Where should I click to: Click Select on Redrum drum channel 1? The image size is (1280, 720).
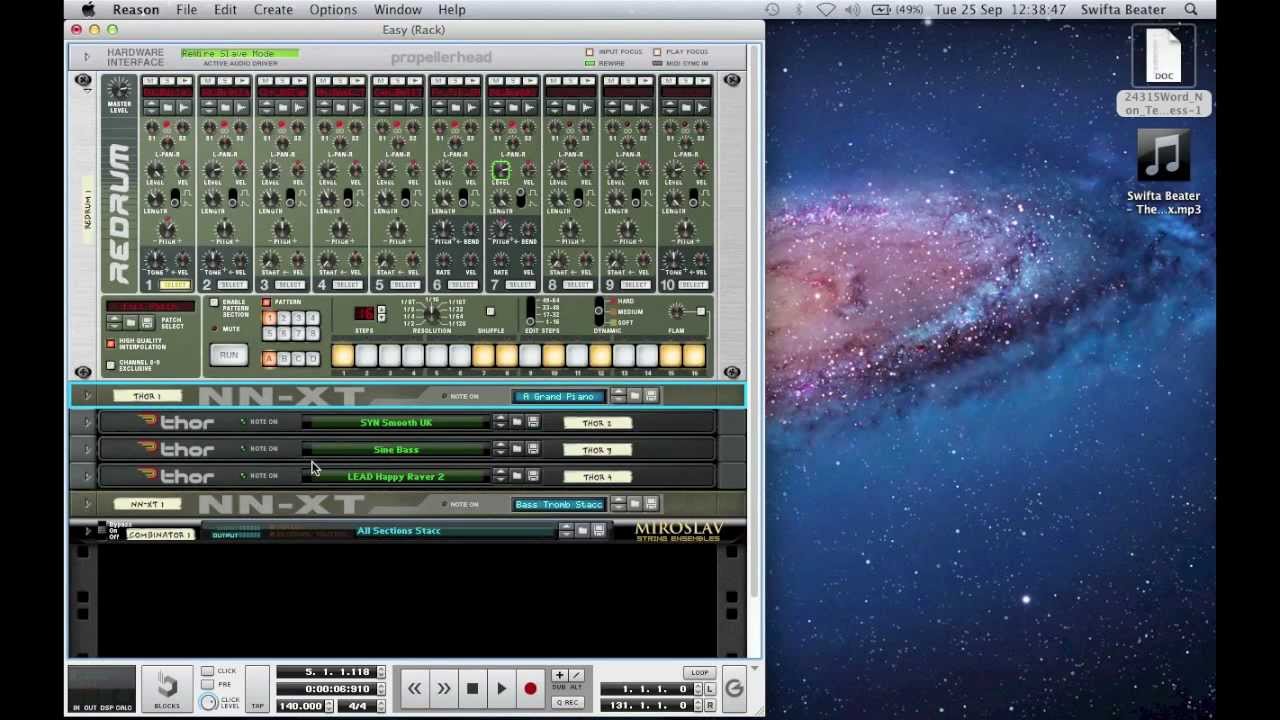[174, 286]
